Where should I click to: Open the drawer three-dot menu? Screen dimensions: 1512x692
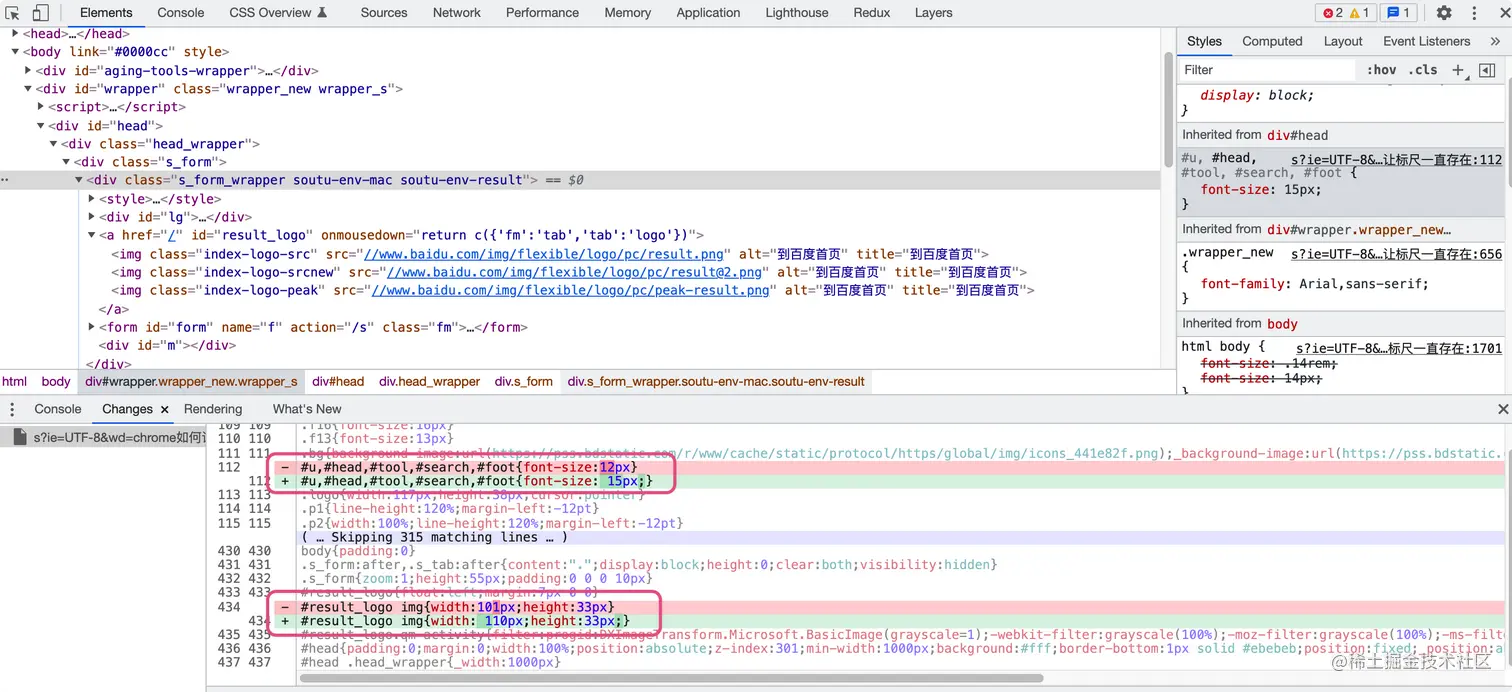click(x=12, y=409)
